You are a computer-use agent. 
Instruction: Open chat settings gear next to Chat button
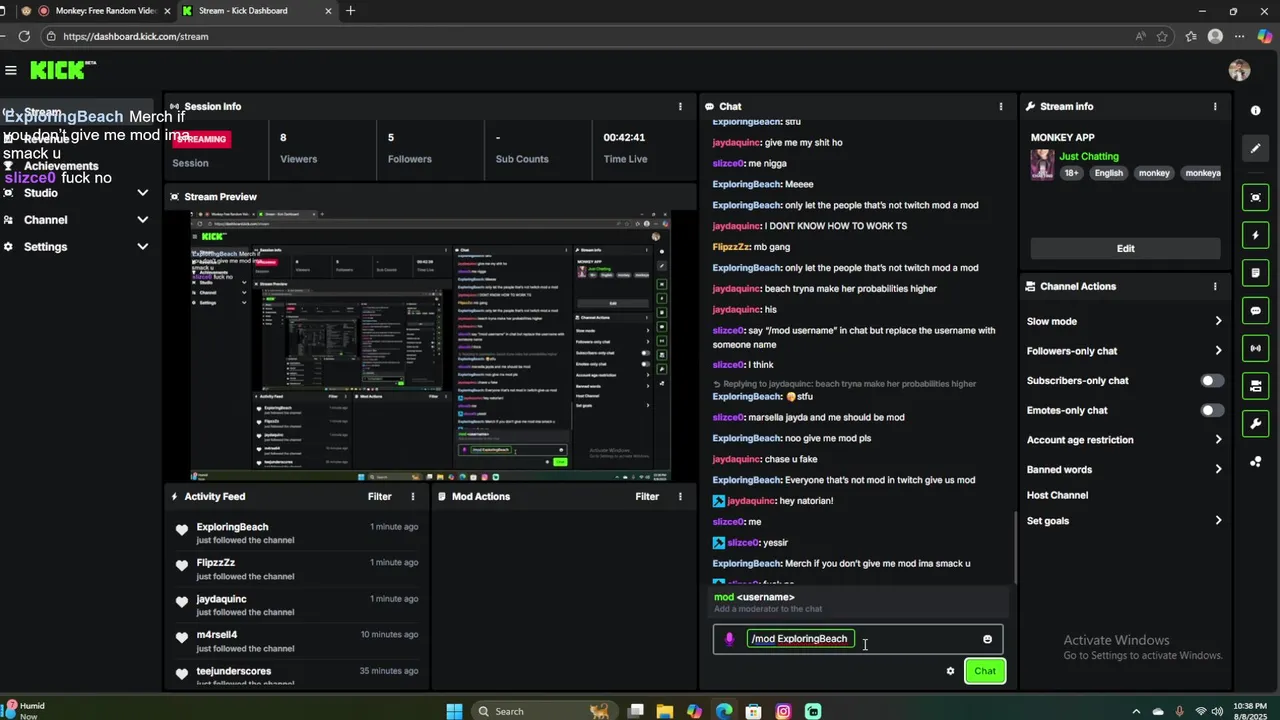(x=950, y=671)
